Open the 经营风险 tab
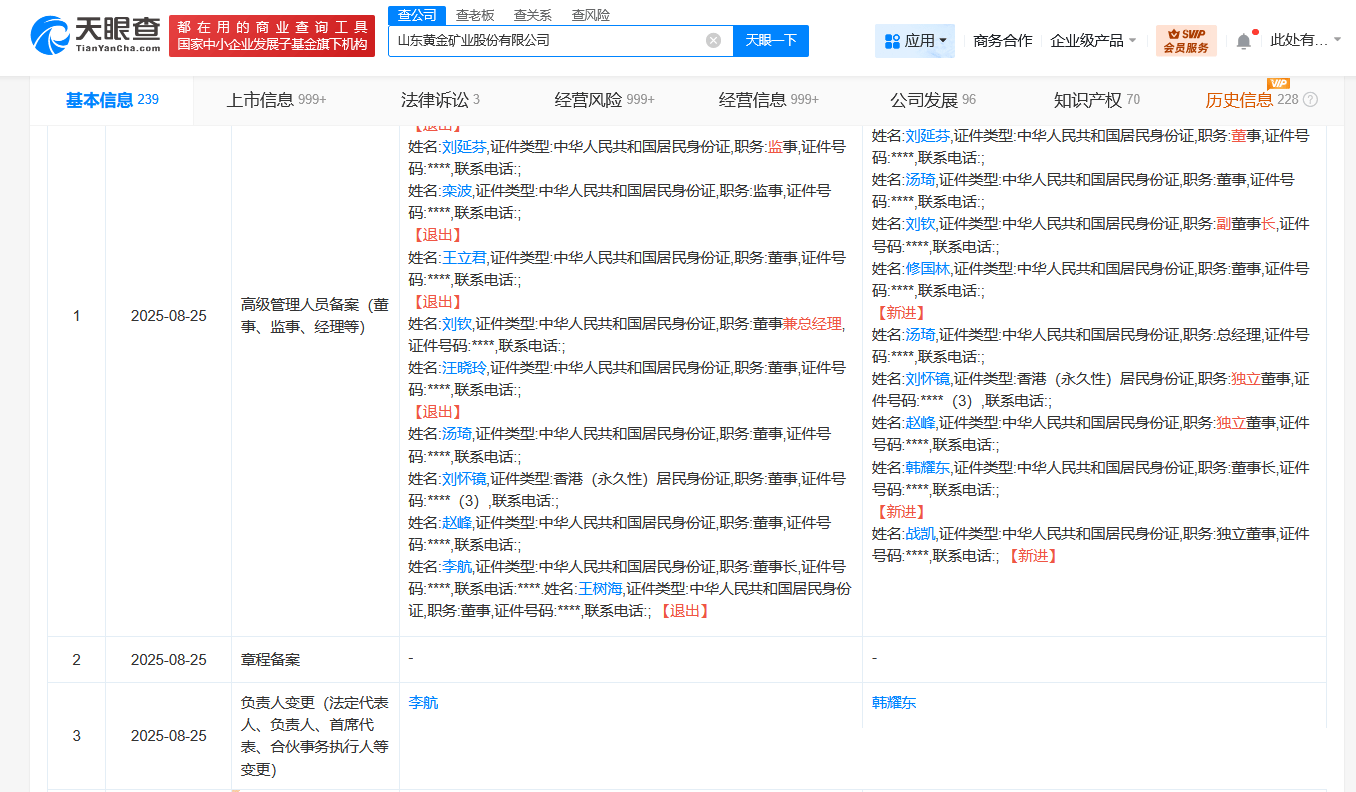Viewport: 1356px width, 792px height. pos(590,100)
